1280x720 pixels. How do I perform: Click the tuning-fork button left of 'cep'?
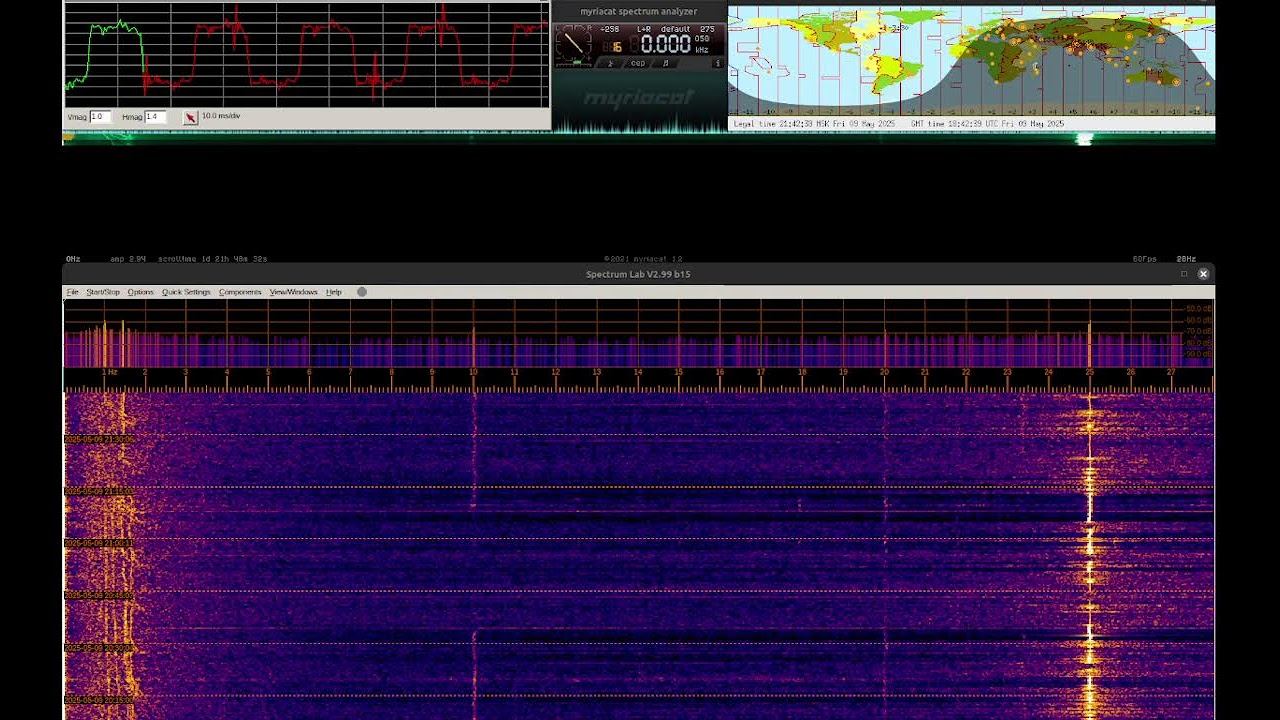[x=610, y=63]
